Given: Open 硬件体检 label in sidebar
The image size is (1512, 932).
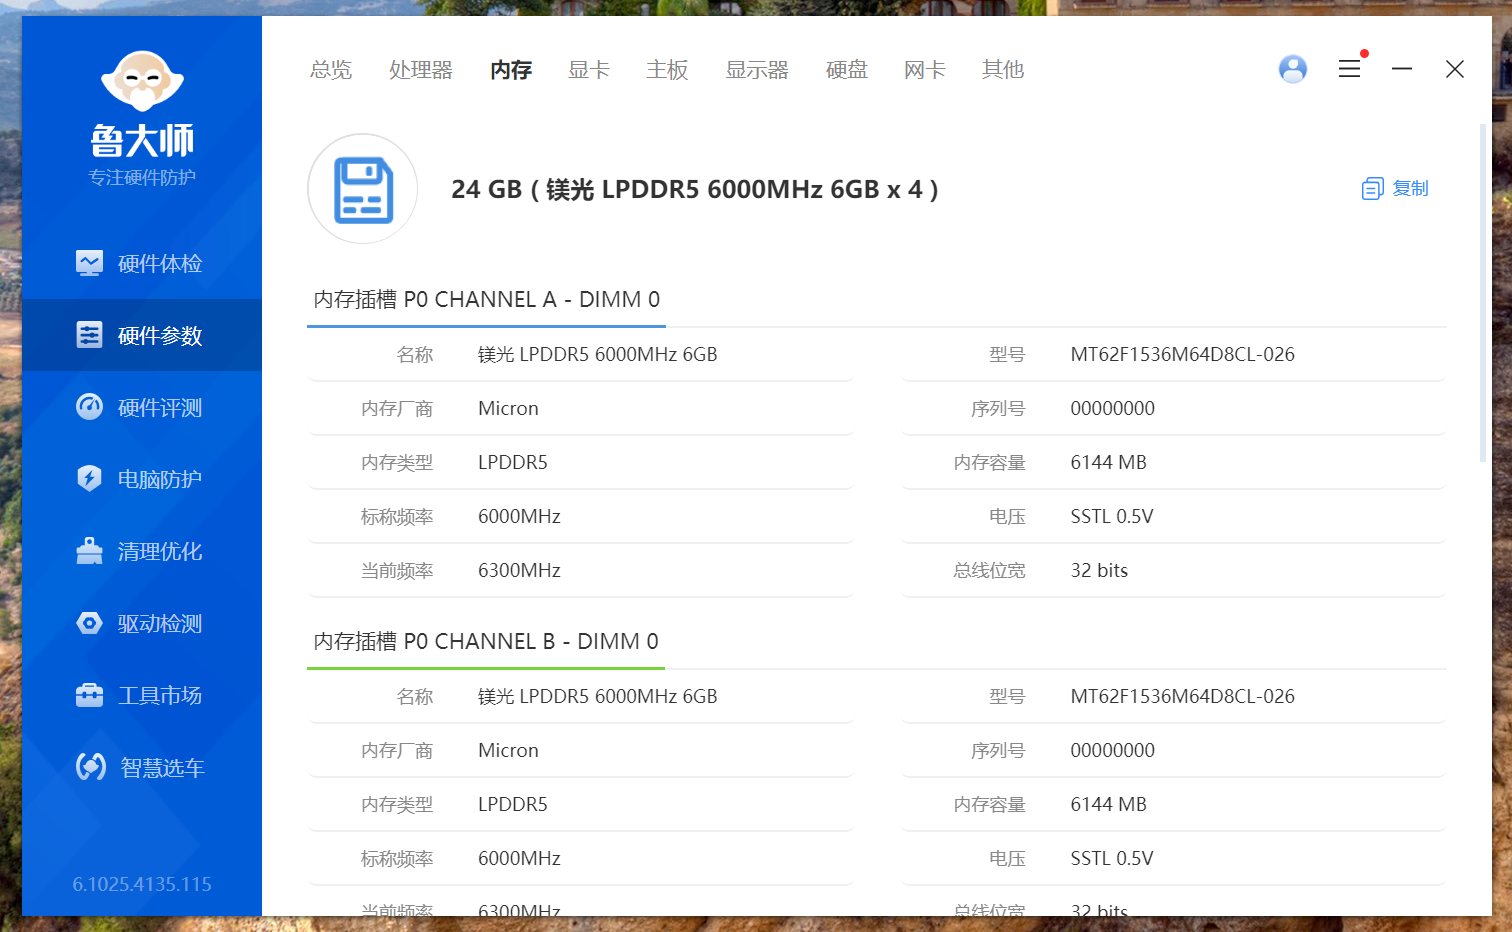Looking at the screenshot, I should pos(160,264).
